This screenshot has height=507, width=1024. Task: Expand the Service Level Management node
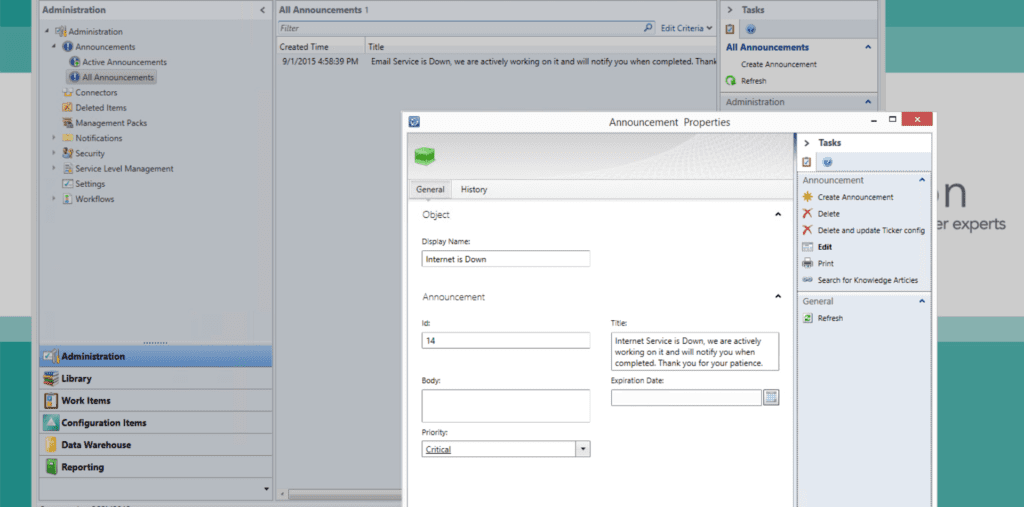click(x=54, y=169)
